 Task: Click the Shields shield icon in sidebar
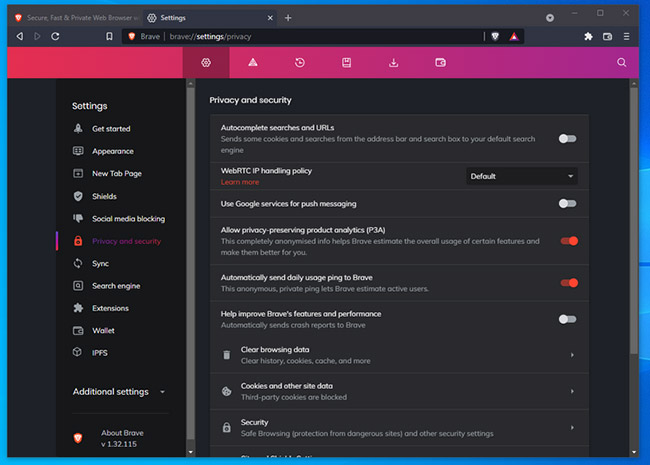(78, 196)
